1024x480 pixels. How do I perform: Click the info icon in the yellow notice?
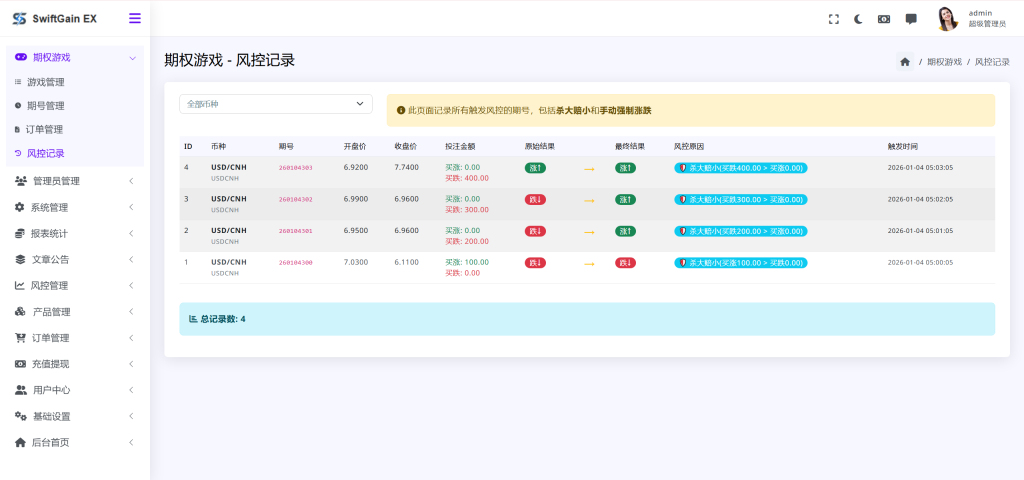click(x=401, y=110)
